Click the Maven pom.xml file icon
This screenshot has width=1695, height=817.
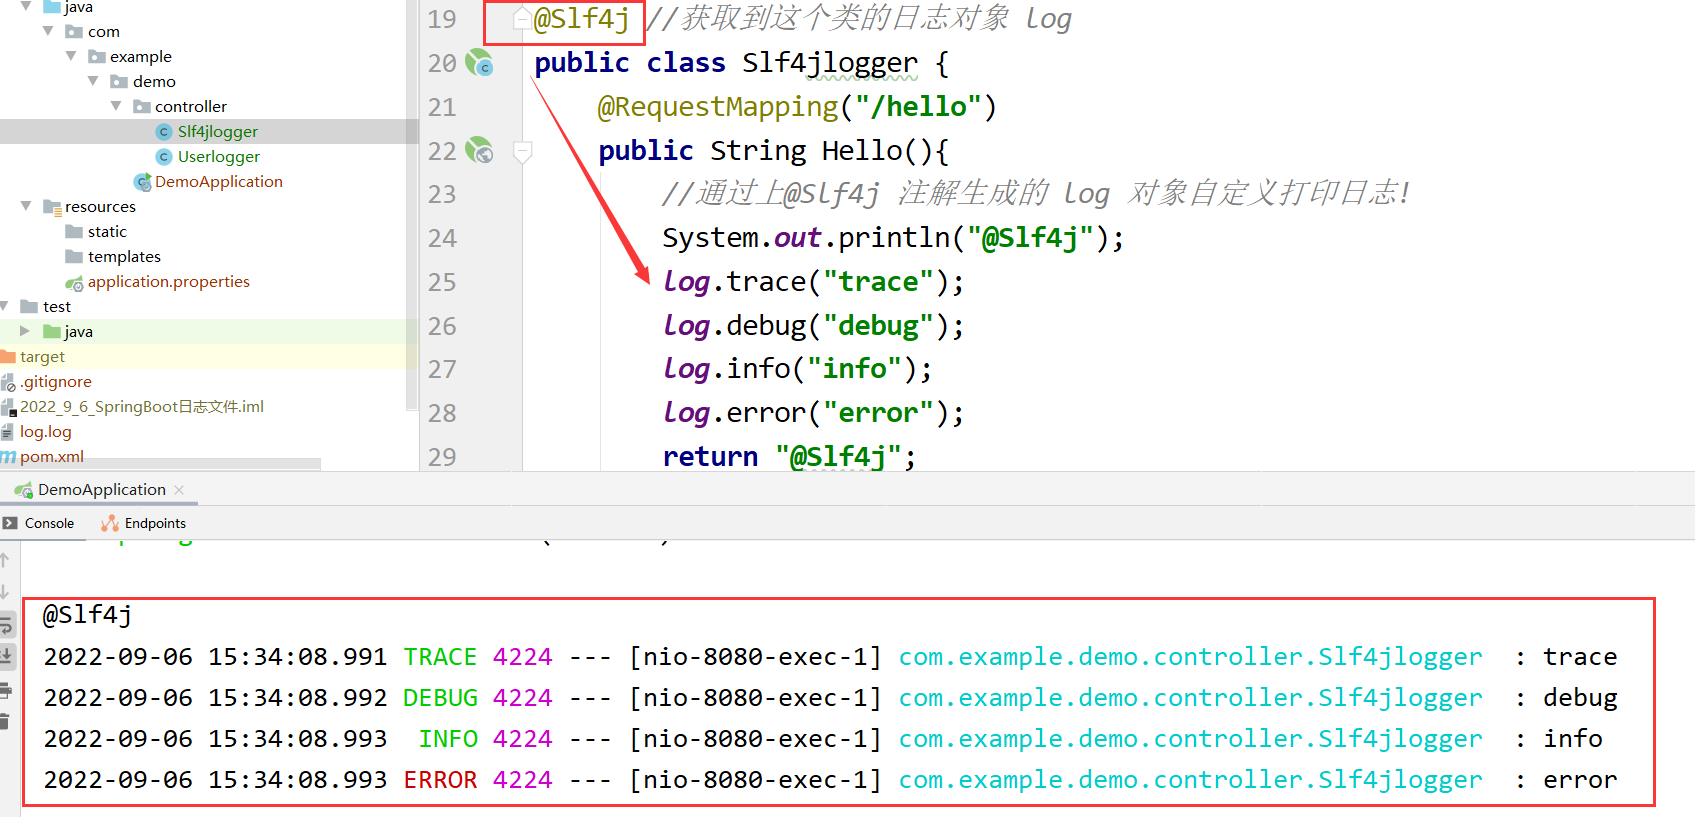click(8, 457)
